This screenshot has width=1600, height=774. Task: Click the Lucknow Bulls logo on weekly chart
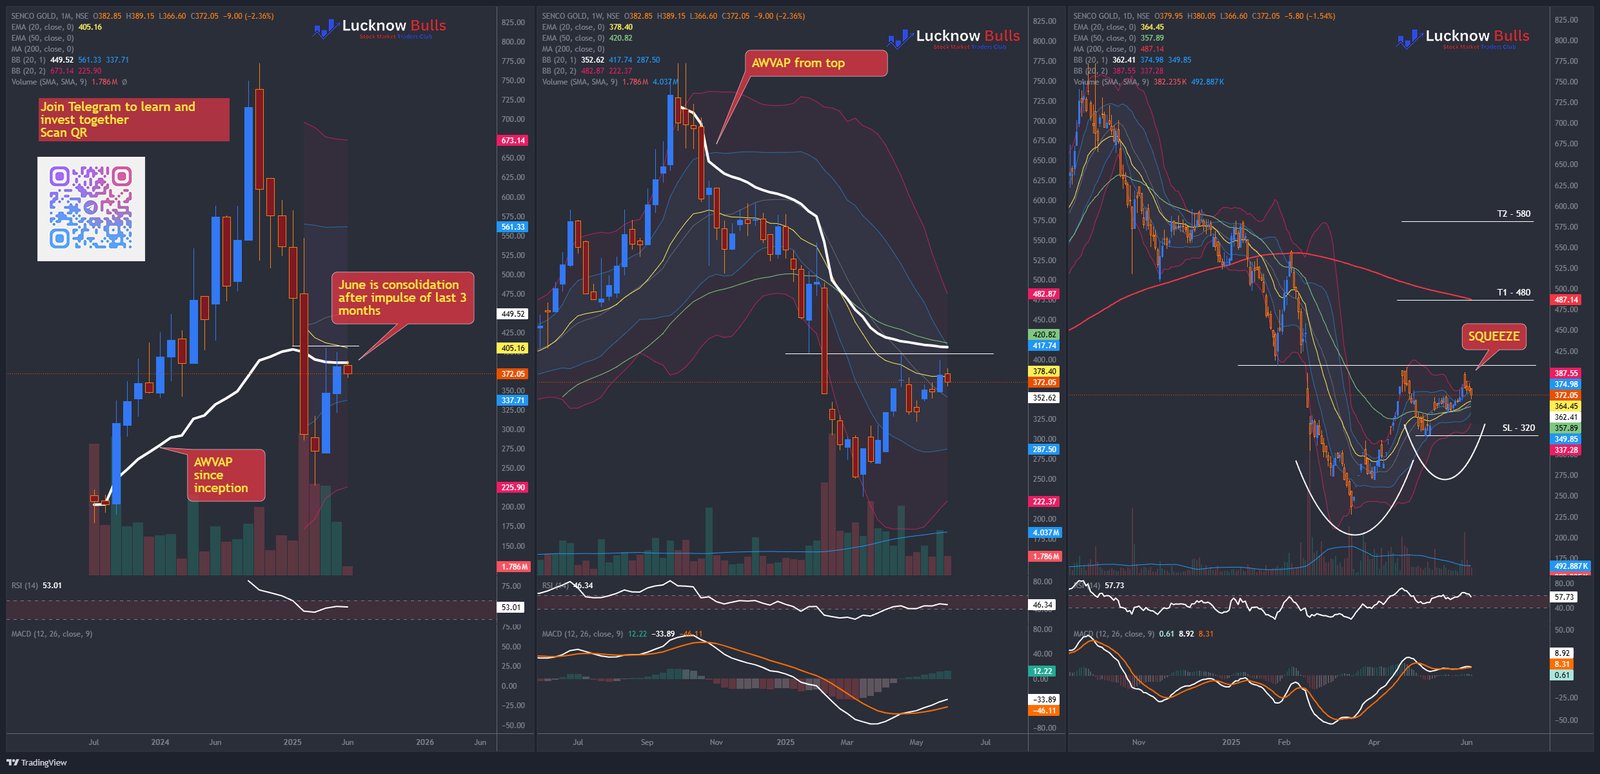click(x=954, y=38)
